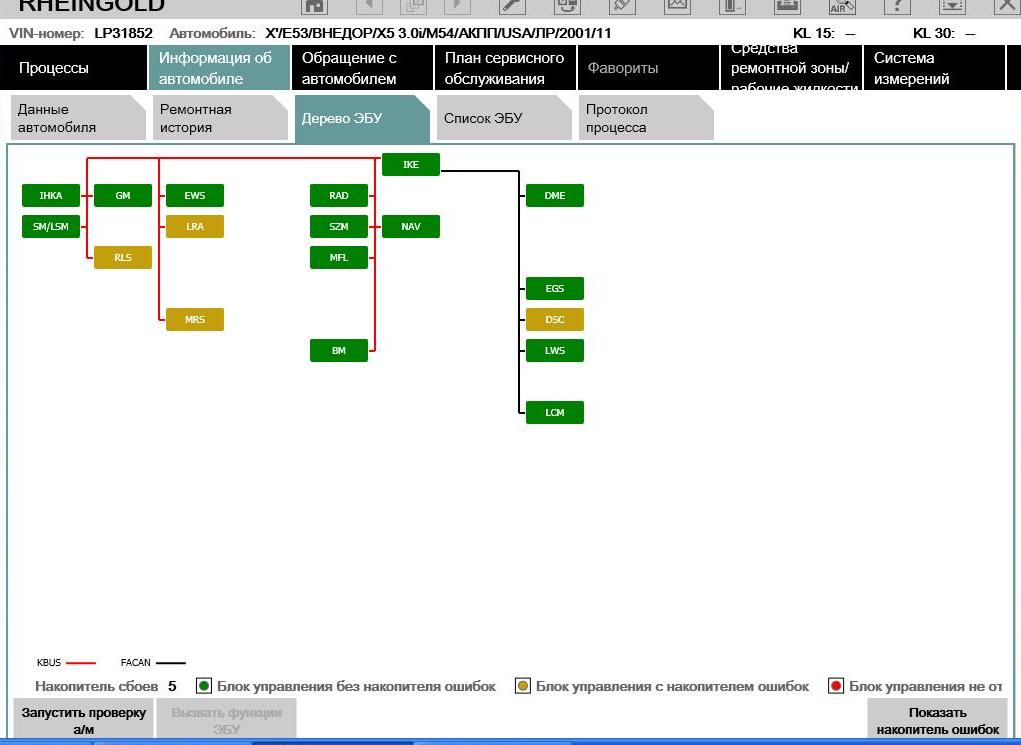The height and width of the screenshot is (745, 1021).
Task: Click the KL 15 status indicator
Action: (x=824, y=33)
